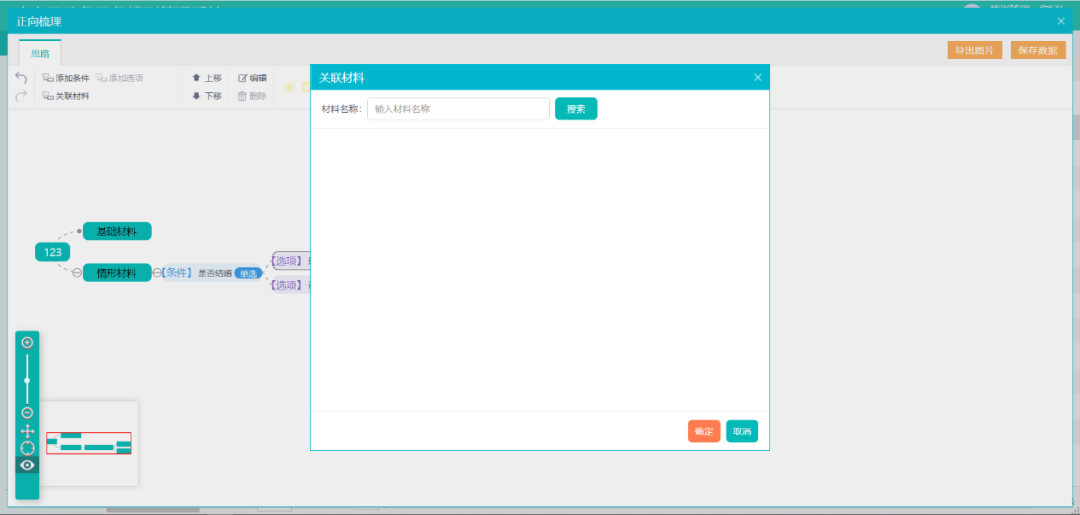Image resolution: width=1080 pixels, height=515 pixels.
Task: Select the 基础材料 node
Action: point(117,231)
